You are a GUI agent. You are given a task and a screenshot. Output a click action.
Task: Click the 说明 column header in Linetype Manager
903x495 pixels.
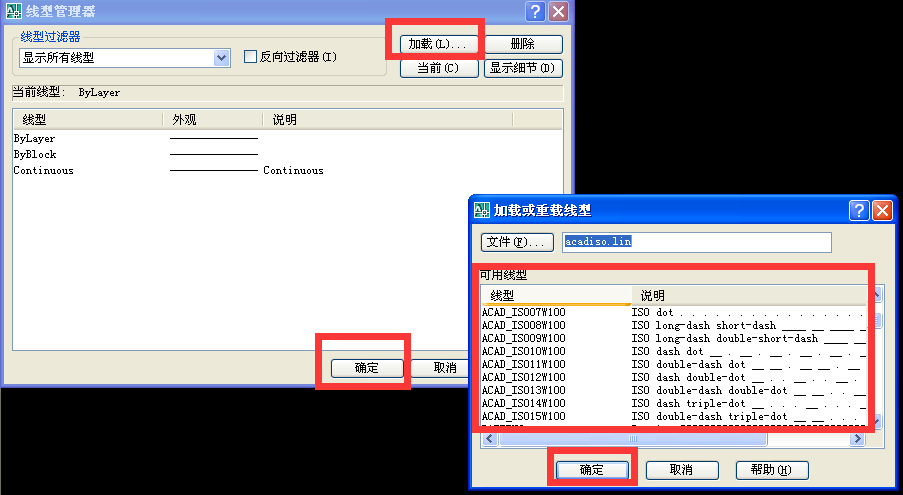coord(388,120)
